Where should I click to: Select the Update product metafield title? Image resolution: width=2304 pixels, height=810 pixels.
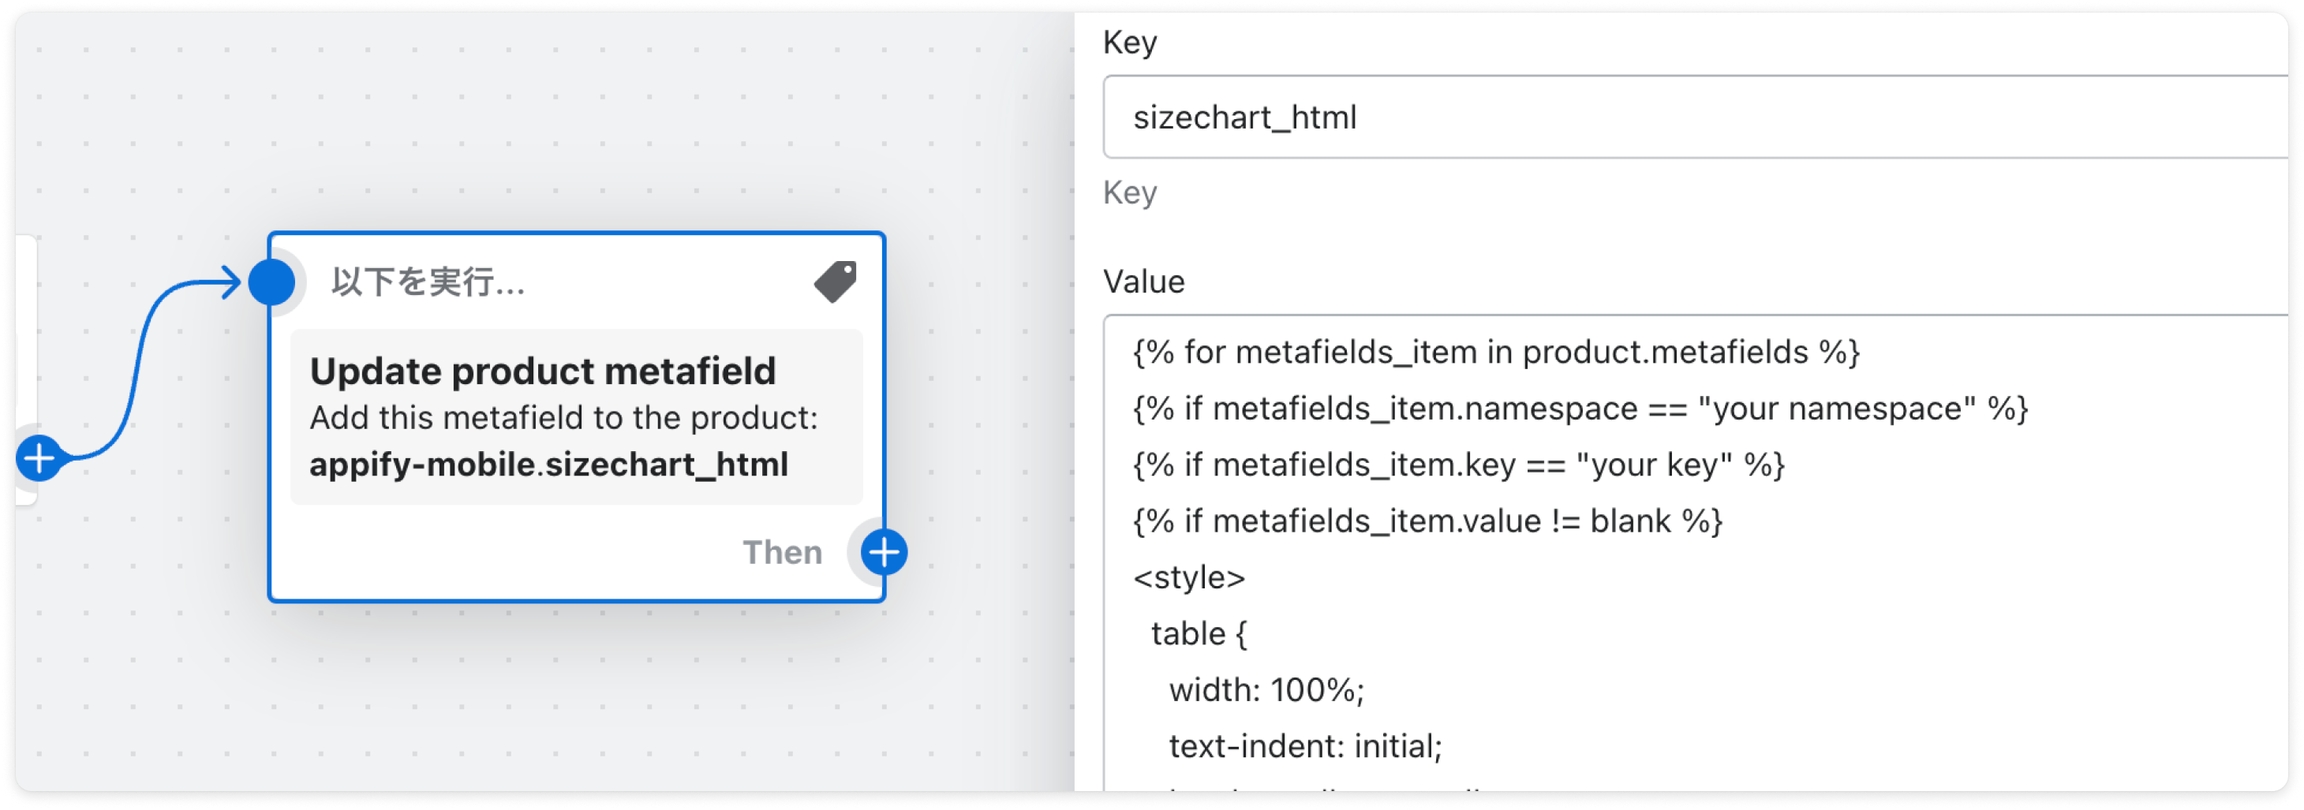542,371
